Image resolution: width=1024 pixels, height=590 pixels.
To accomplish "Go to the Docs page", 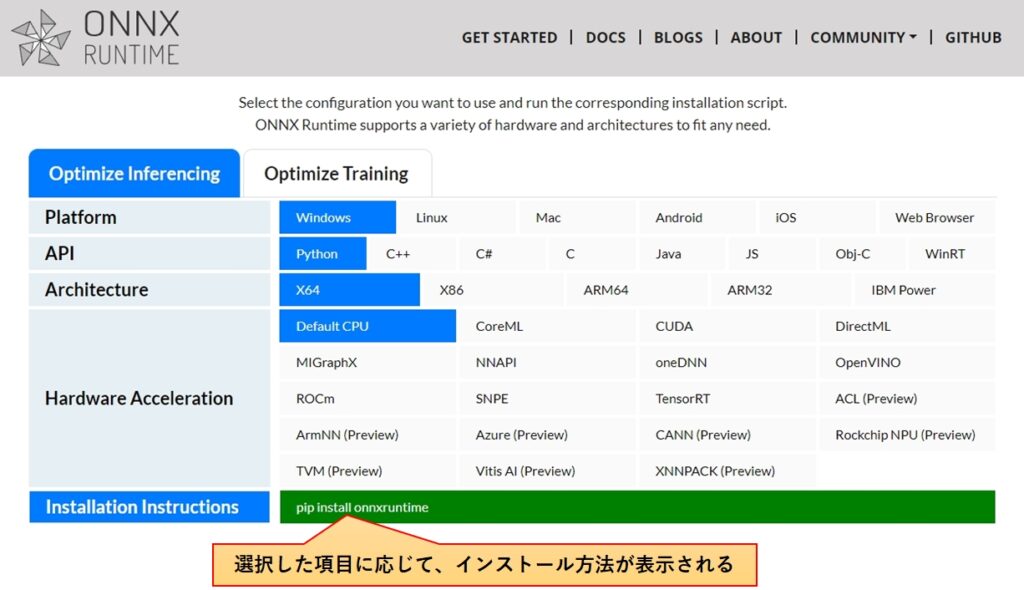I will [x=605, y=37].
